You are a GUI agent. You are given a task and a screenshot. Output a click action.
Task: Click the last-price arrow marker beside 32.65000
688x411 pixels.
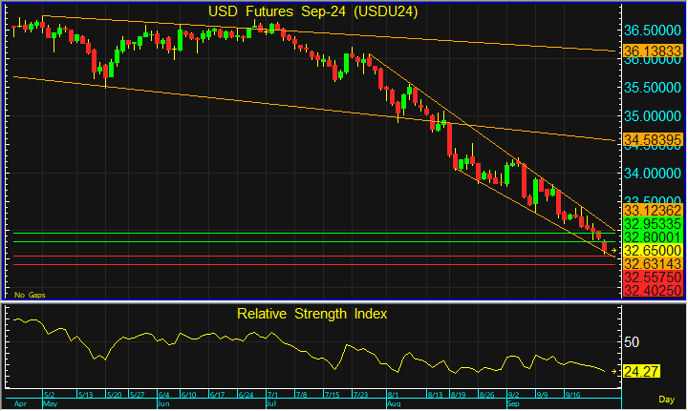(x=614, y=249)
